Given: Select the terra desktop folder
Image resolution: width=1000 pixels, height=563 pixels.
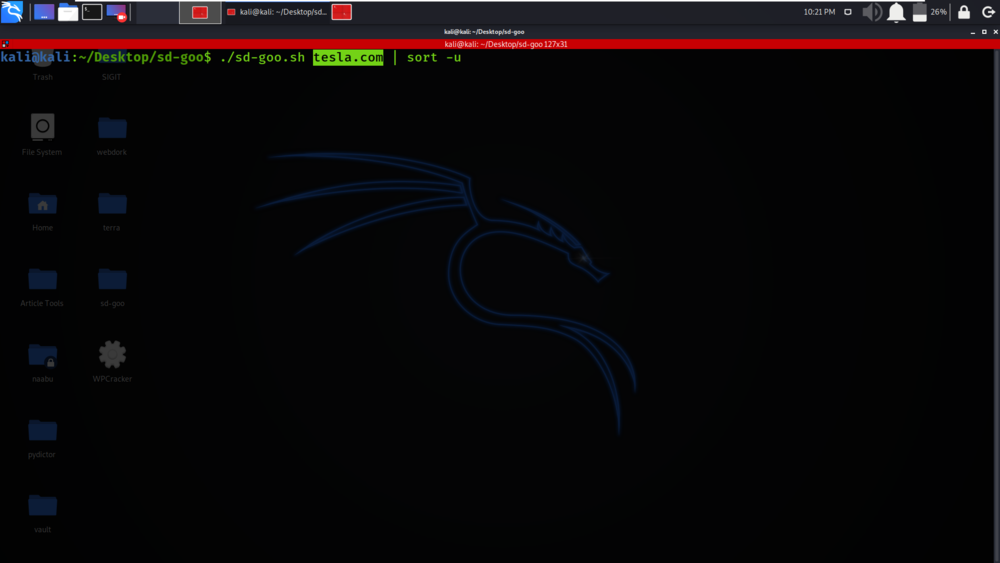Looking at the screenshot, I should [112, 212].
